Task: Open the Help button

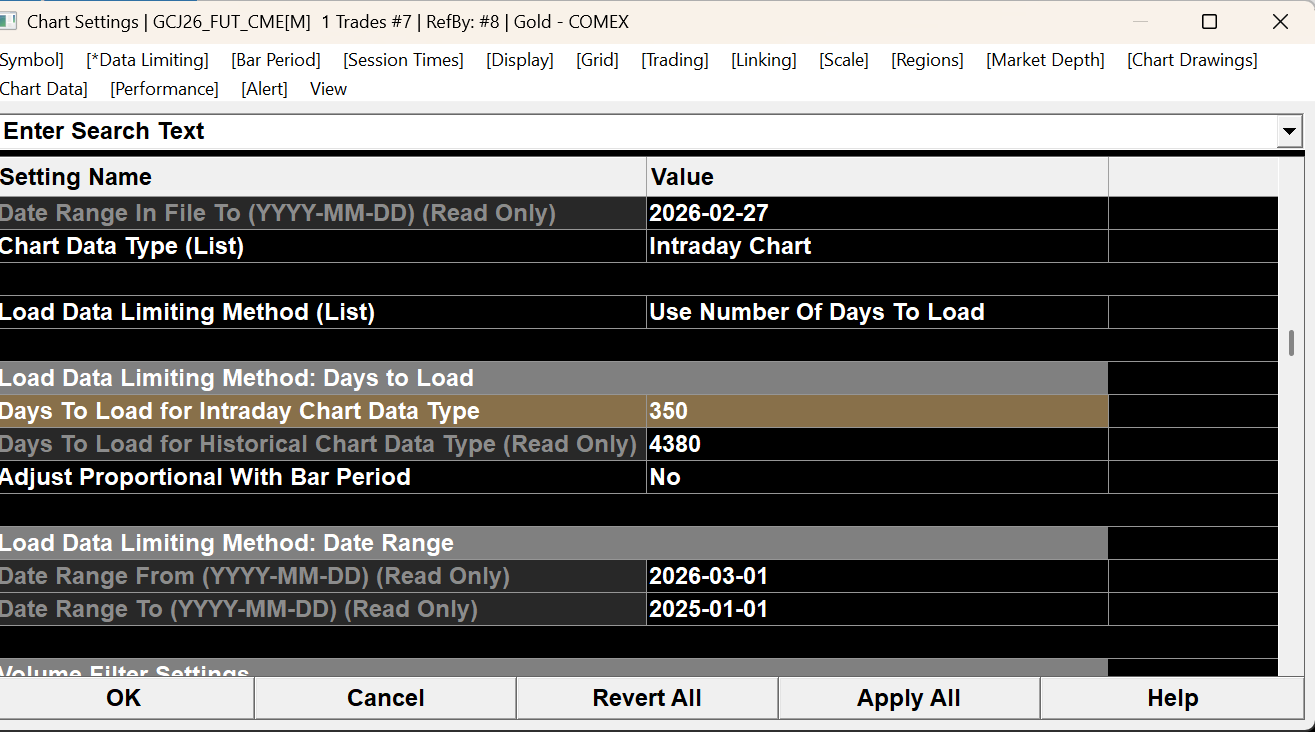Action: point(1172,698)
